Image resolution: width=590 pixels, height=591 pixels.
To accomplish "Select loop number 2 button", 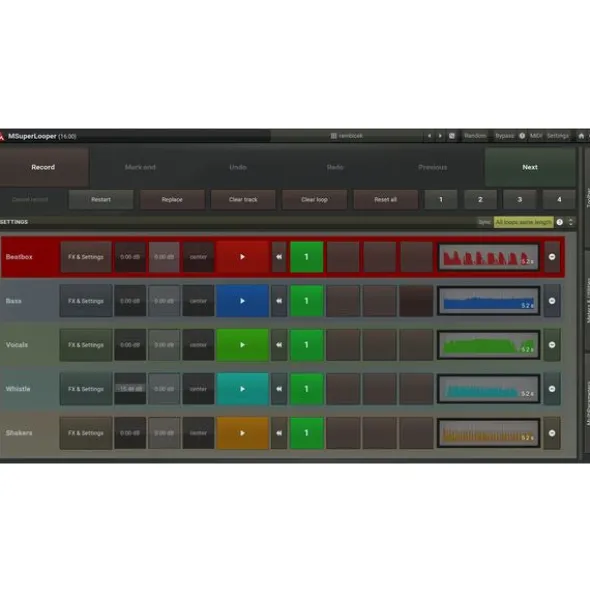I will [x=480, y=199].
